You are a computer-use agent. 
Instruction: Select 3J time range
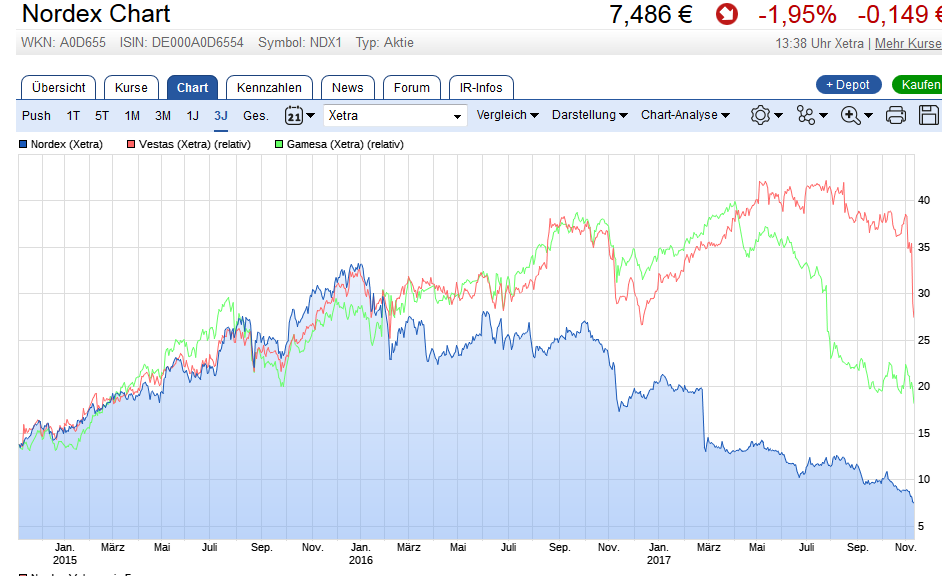220,115
